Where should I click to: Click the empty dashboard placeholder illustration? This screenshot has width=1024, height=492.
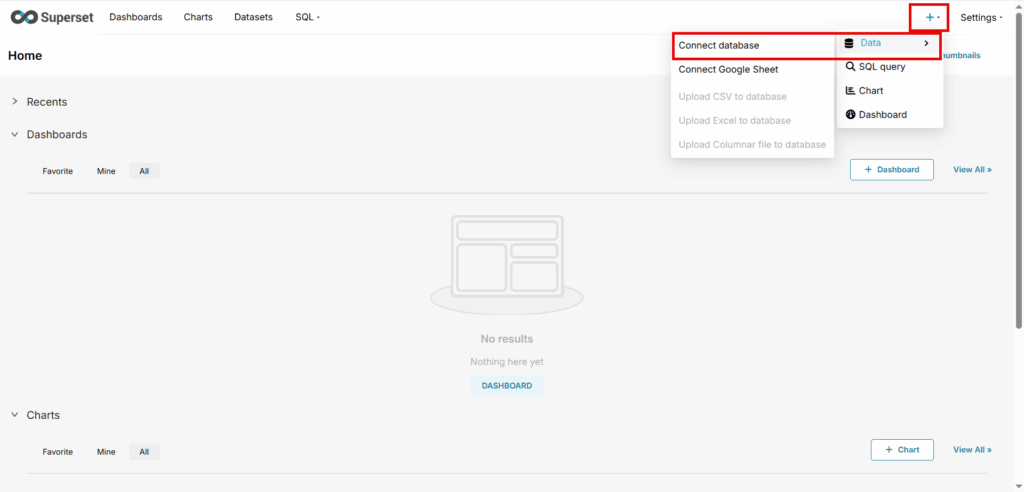point(506,263)
